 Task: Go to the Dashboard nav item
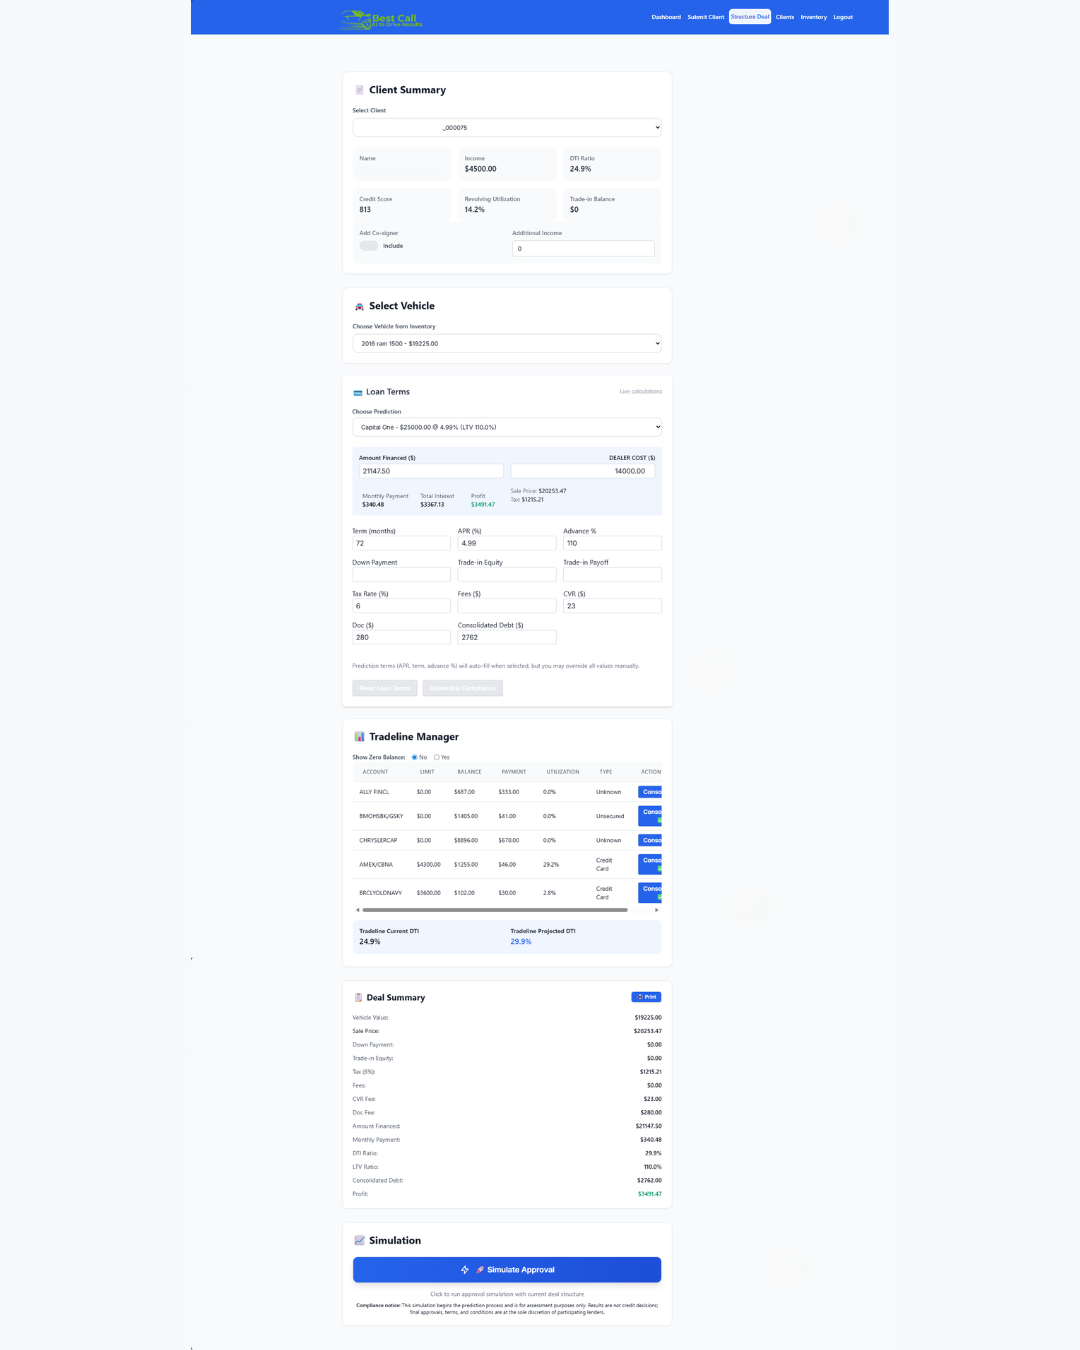tap(666, 17)
